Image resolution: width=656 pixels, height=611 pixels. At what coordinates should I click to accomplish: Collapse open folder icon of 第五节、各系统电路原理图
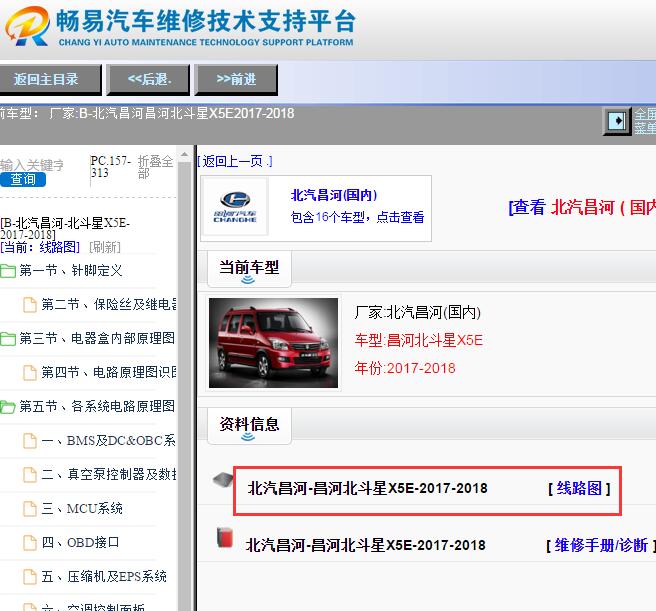click(x=8, y=406)
